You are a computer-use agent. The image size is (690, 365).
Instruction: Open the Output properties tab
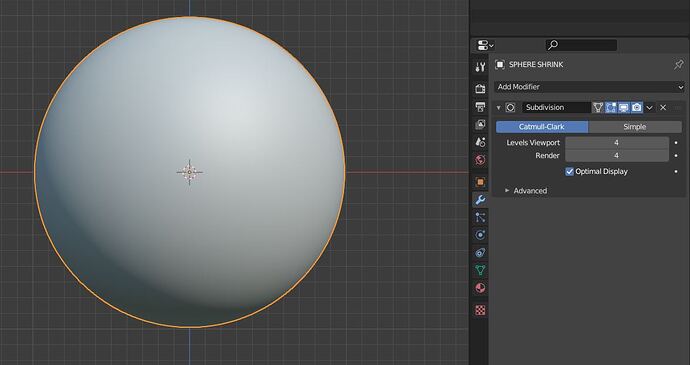pos(480,107)
